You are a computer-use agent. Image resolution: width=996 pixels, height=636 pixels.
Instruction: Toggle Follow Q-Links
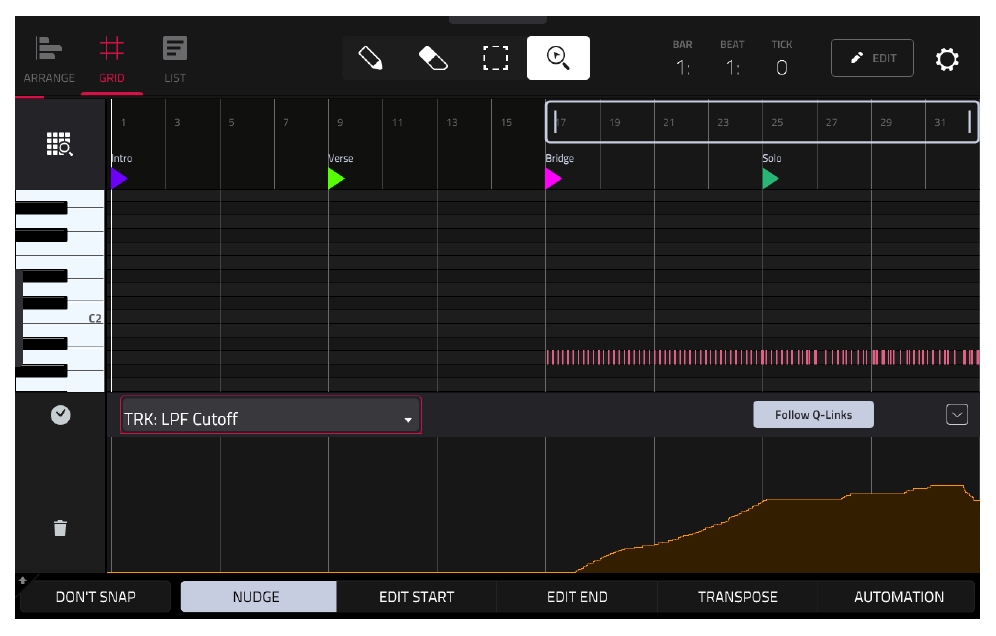pyautogui.click(x=813, y=415)
